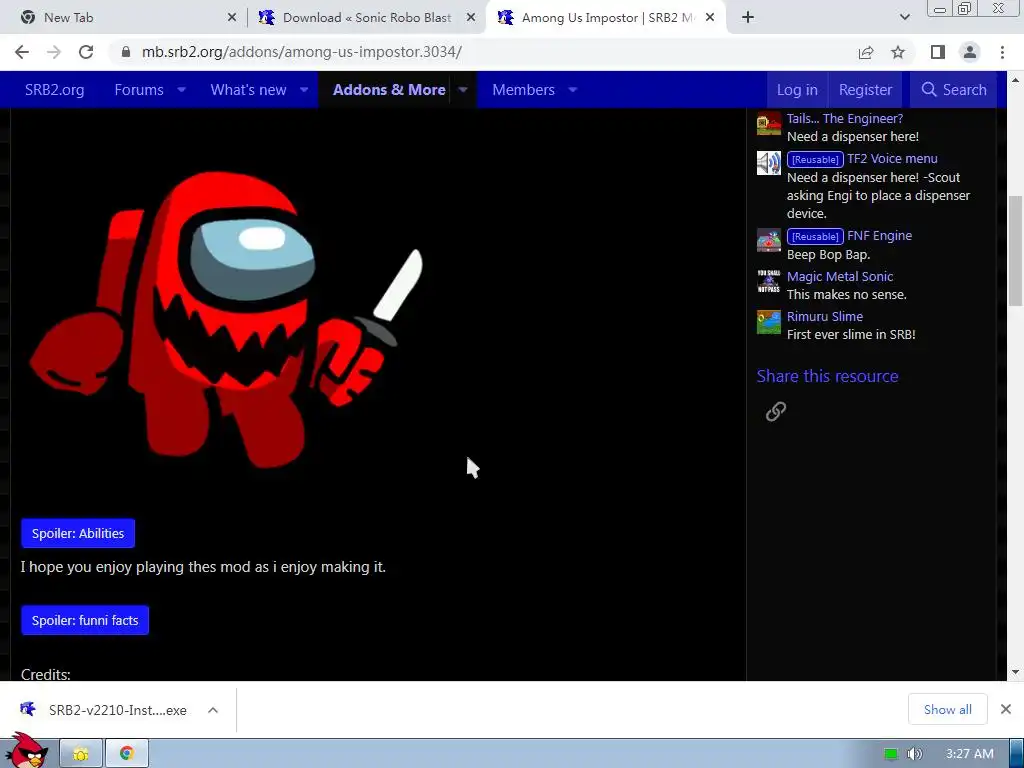Click the address bar URL
The height and width of the screenshot is (768, 1024).
pos(302,52)
